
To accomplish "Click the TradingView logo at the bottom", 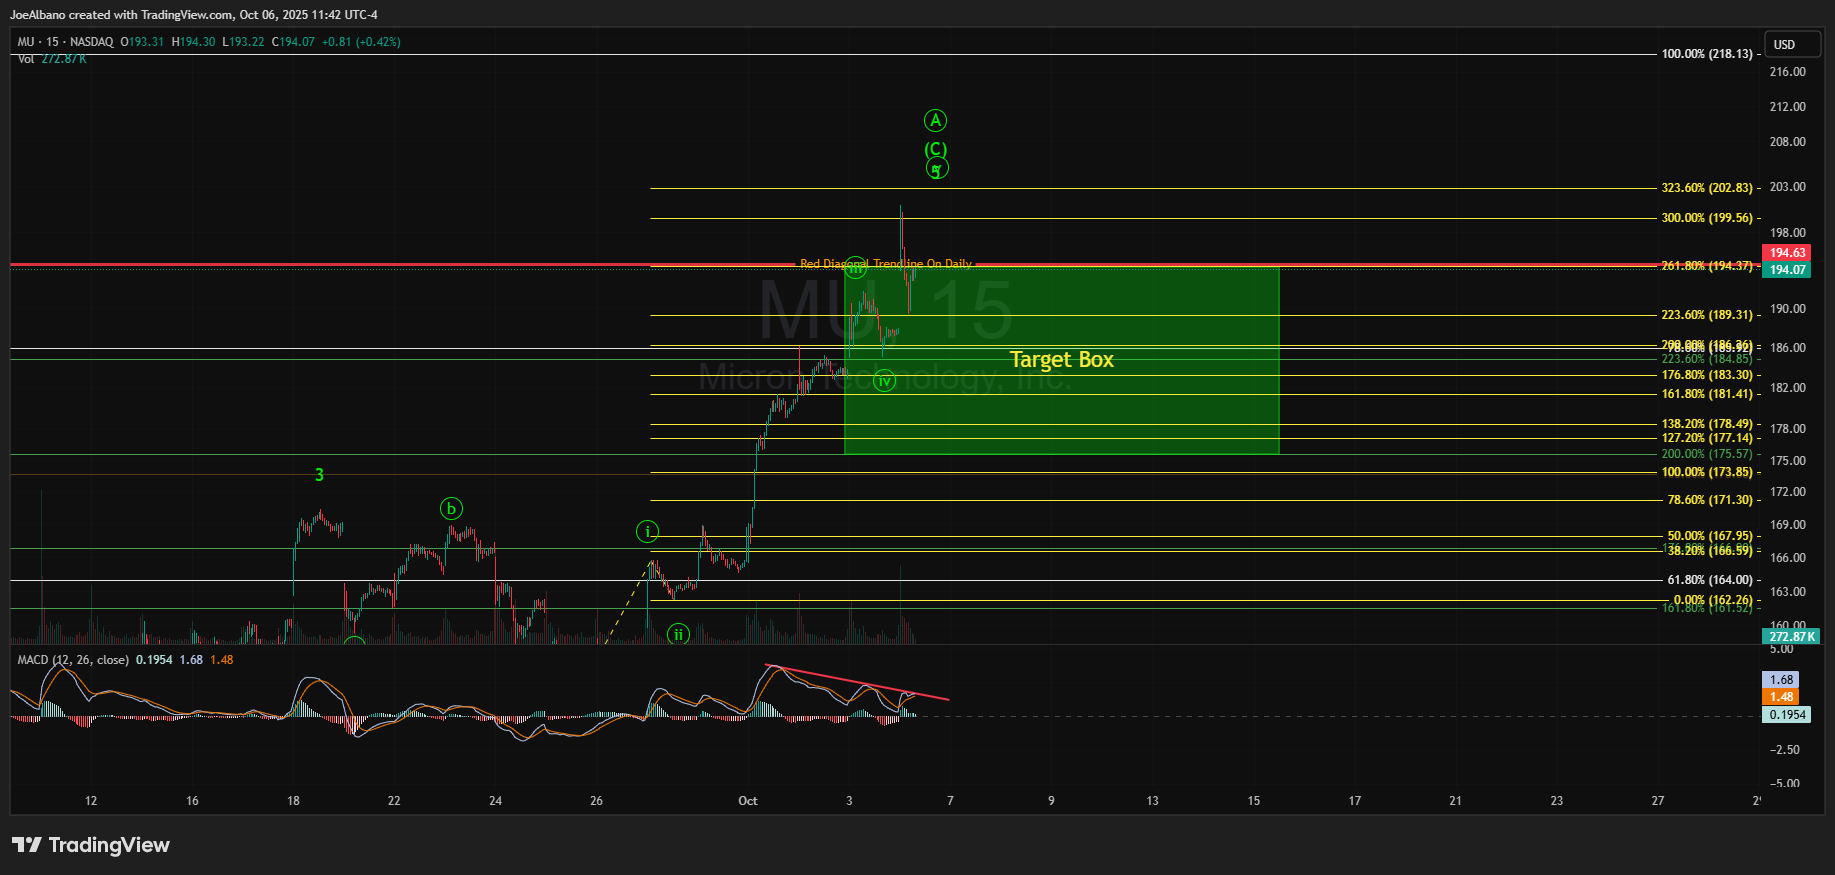I will coord(91,845).
